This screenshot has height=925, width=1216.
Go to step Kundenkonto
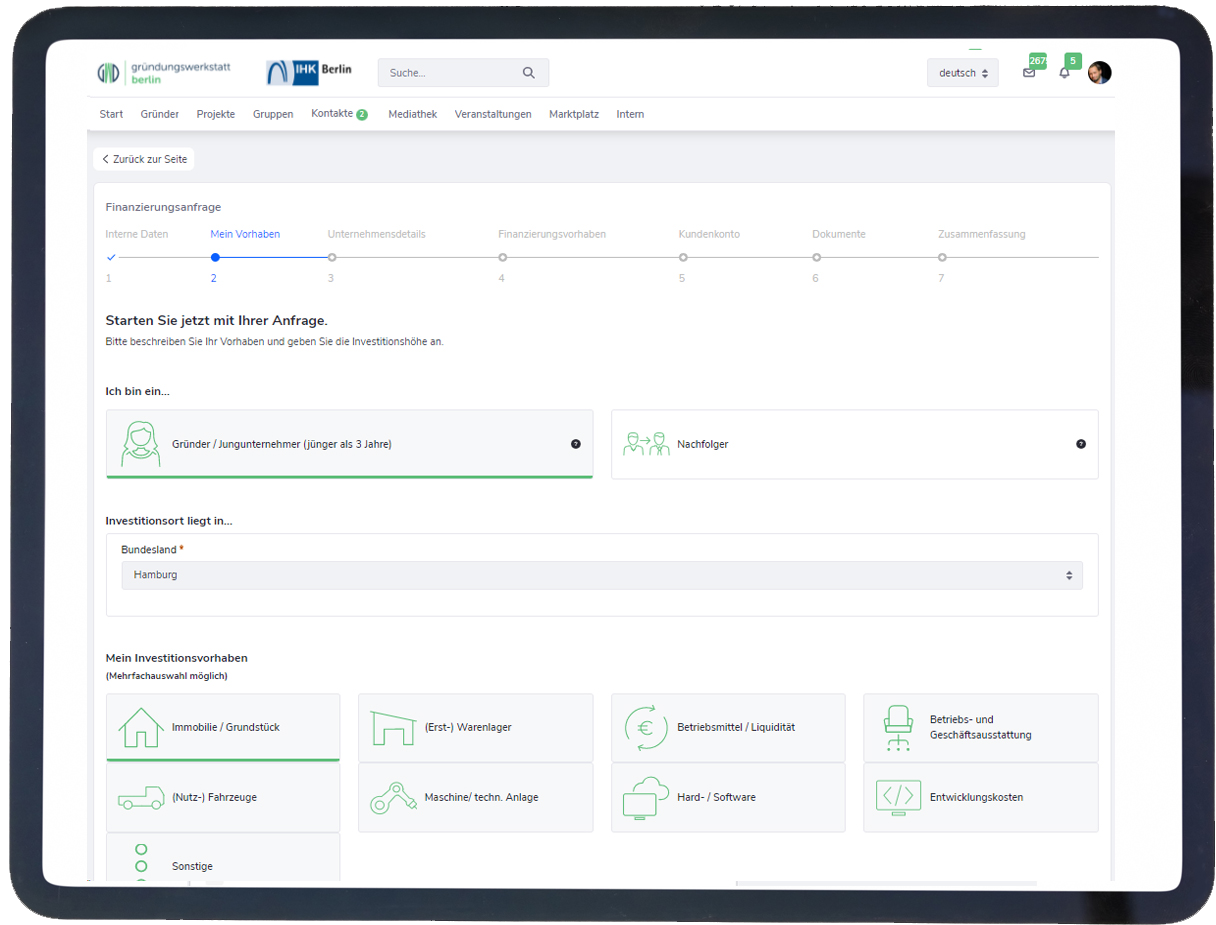[709, 234]
